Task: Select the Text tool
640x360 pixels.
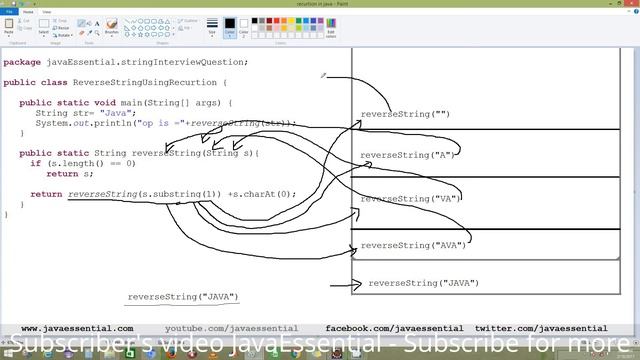Action: (x=97, y=23)
